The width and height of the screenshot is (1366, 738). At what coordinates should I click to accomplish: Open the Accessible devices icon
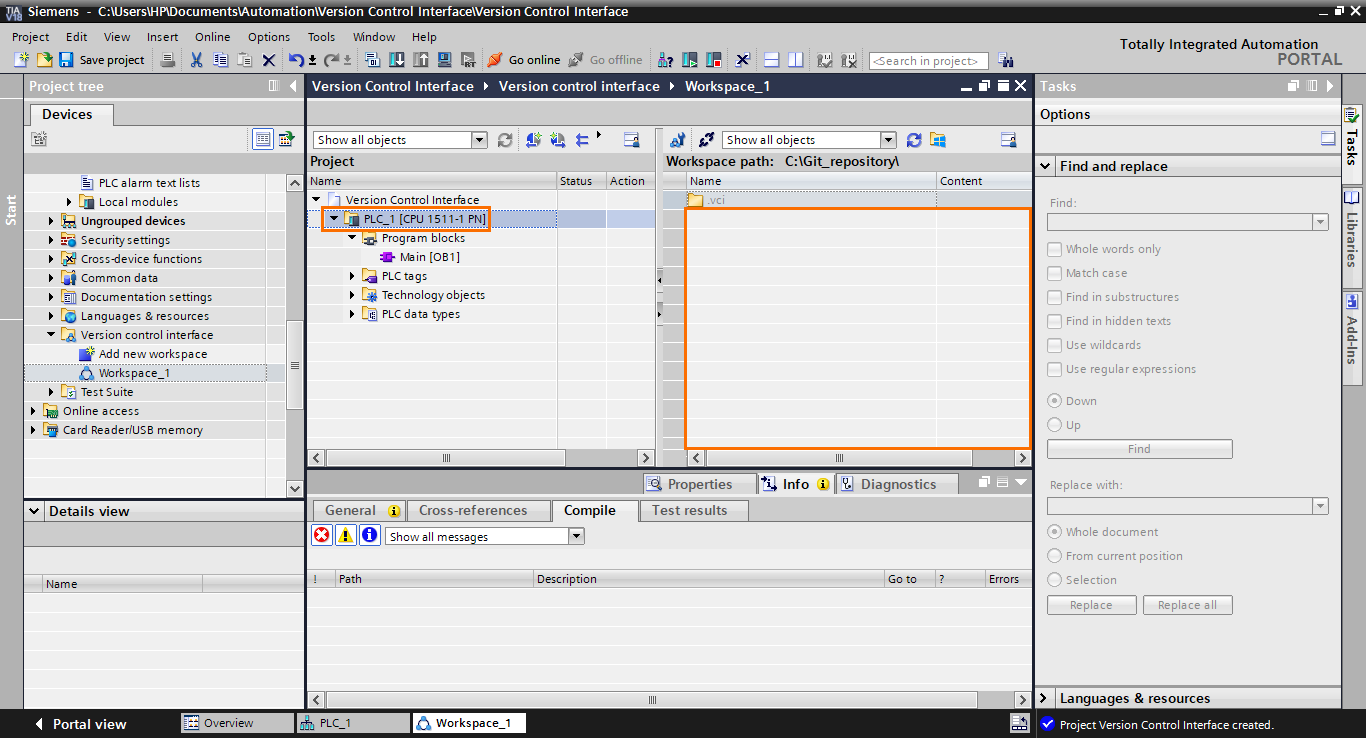tap(664, 60)
